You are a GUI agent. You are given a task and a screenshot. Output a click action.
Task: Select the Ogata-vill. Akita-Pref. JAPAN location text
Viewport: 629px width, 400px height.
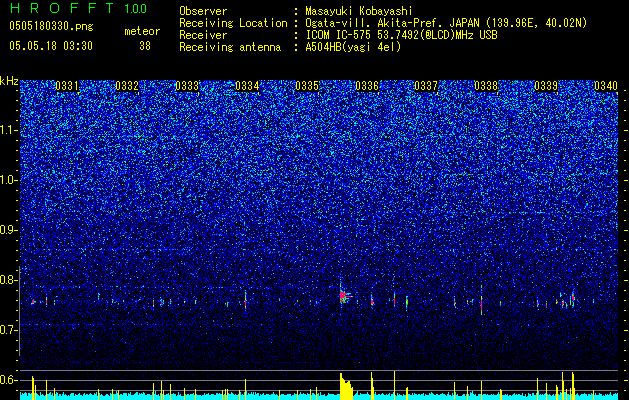pos(446,23)
